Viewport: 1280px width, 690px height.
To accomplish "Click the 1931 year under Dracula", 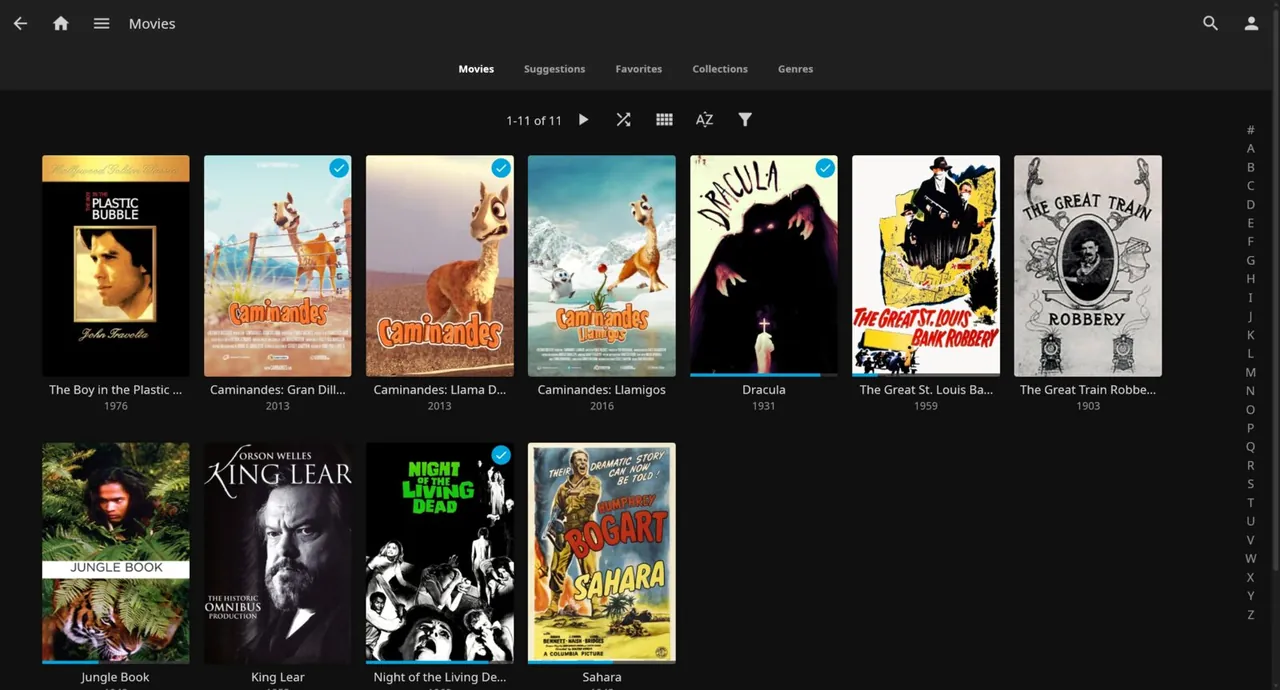I will point(764,406).
